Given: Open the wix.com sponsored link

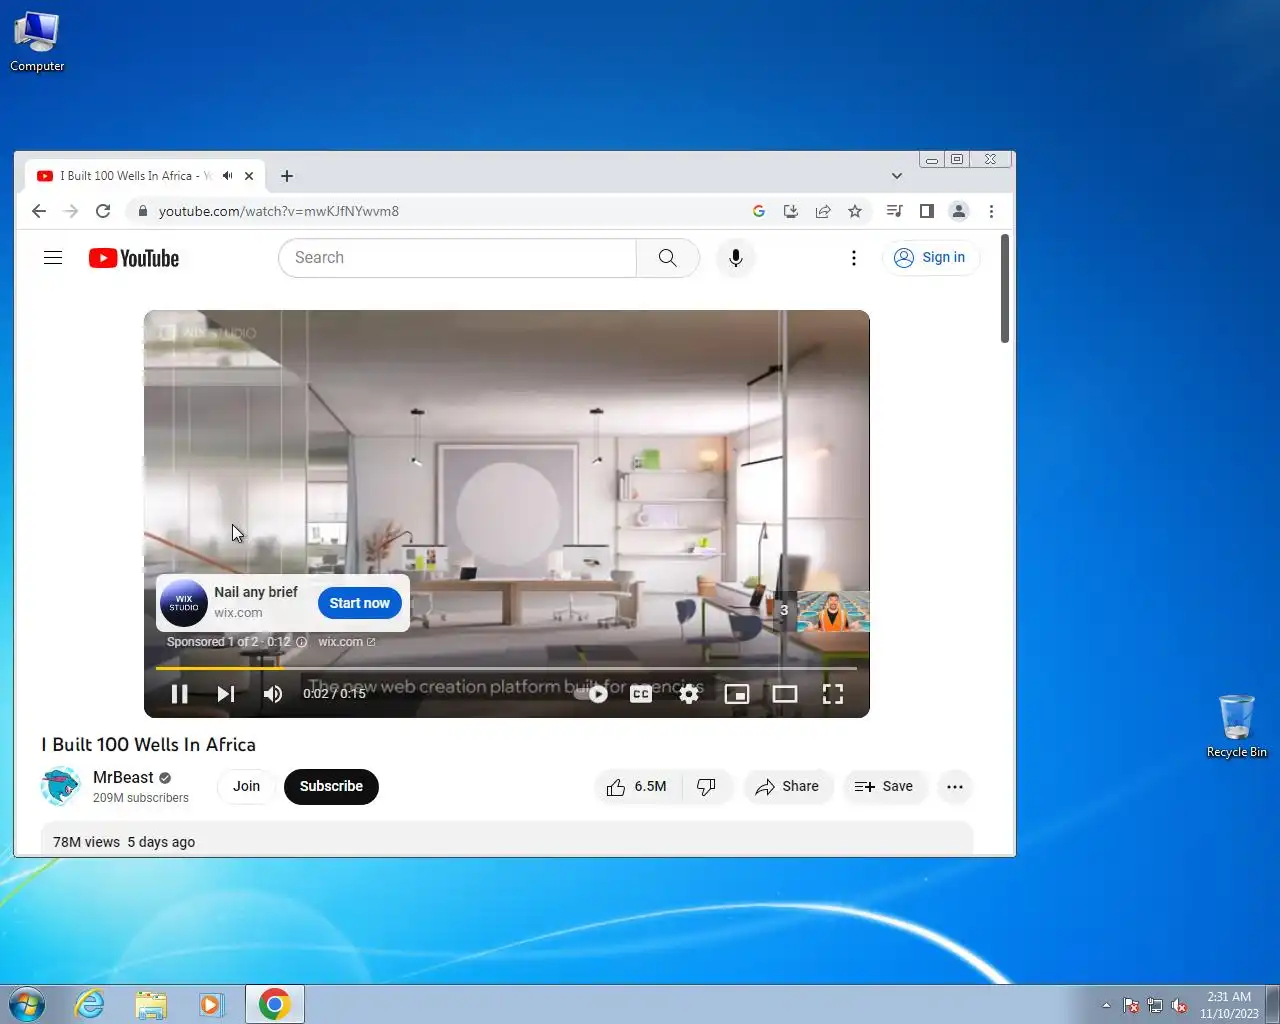Looking at the screenshot, I should click(x=346, y=642).
